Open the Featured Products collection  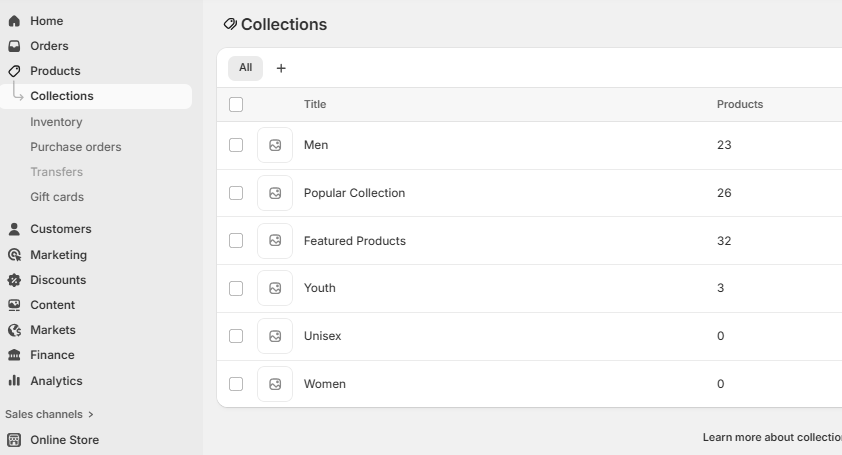[355, 241]
